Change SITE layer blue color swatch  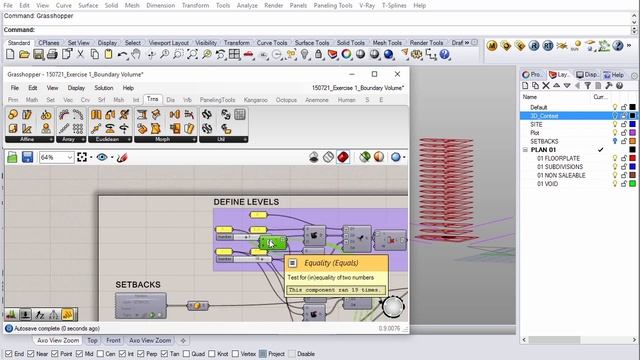[632, 124]
